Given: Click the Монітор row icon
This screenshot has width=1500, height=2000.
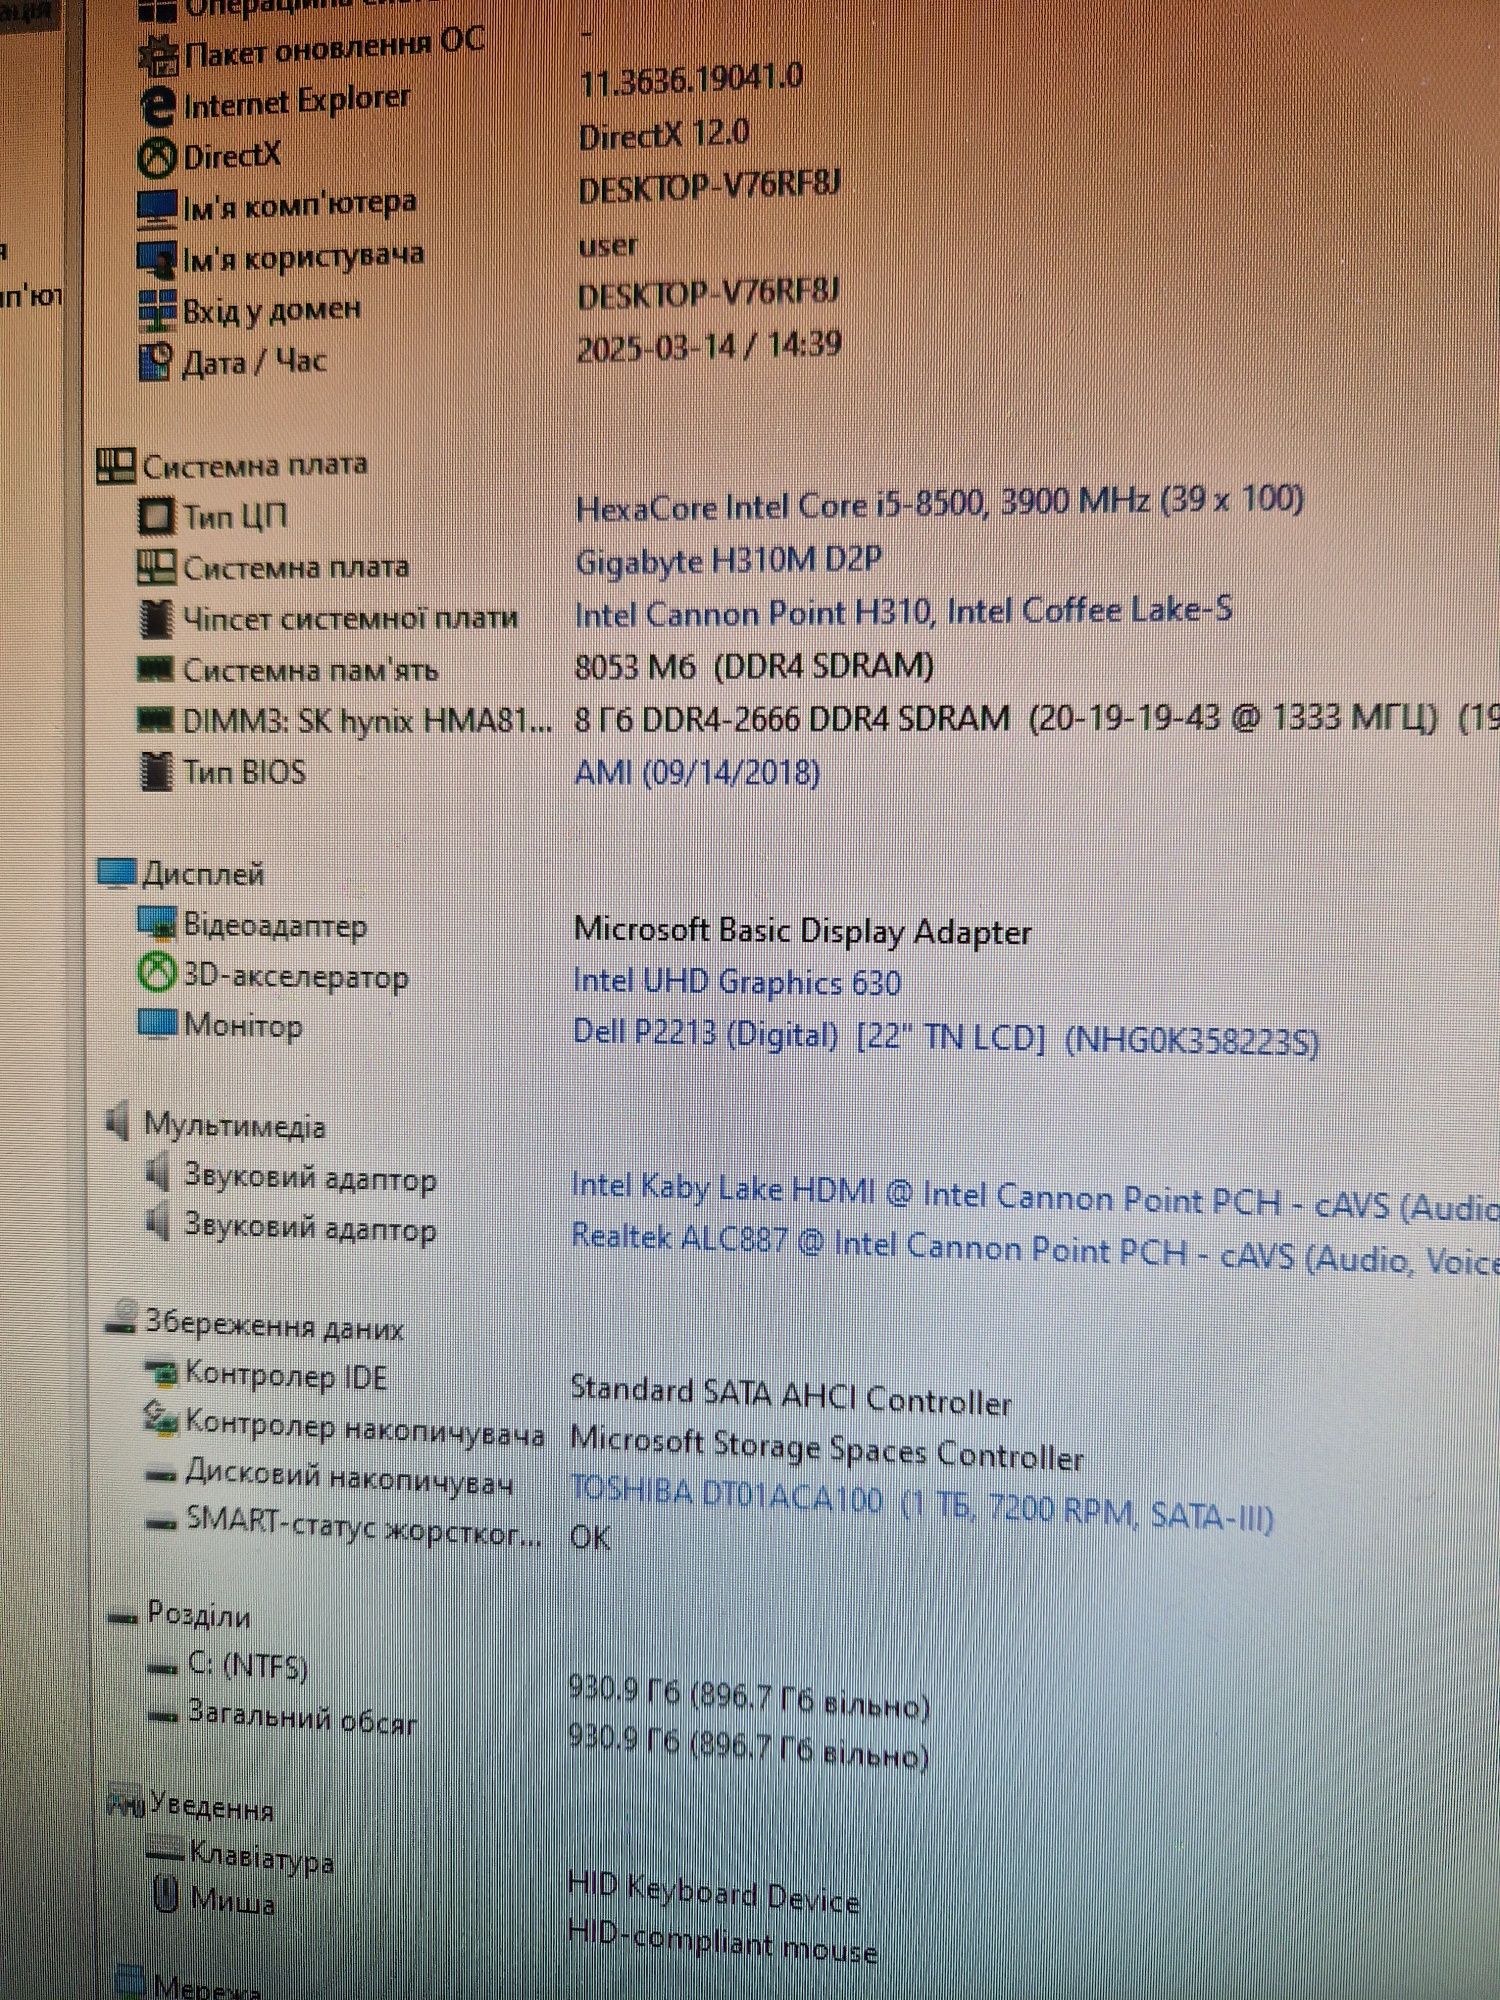Looking at the screenshot, I should (x=157, y=1024).
